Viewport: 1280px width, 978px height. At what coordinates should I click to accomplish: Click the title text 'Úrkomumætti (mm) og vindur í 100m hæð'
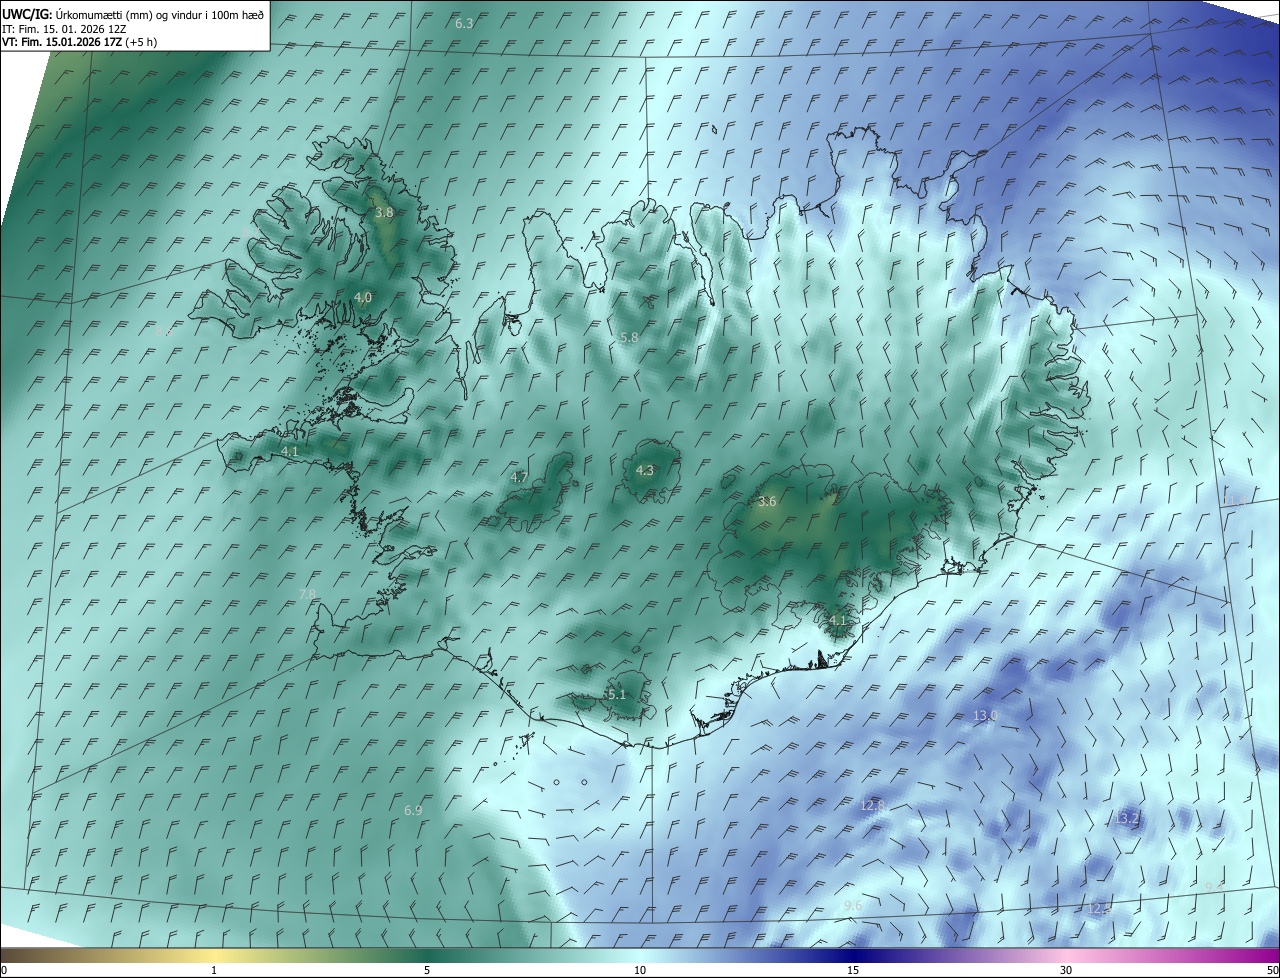coord(159,15)
